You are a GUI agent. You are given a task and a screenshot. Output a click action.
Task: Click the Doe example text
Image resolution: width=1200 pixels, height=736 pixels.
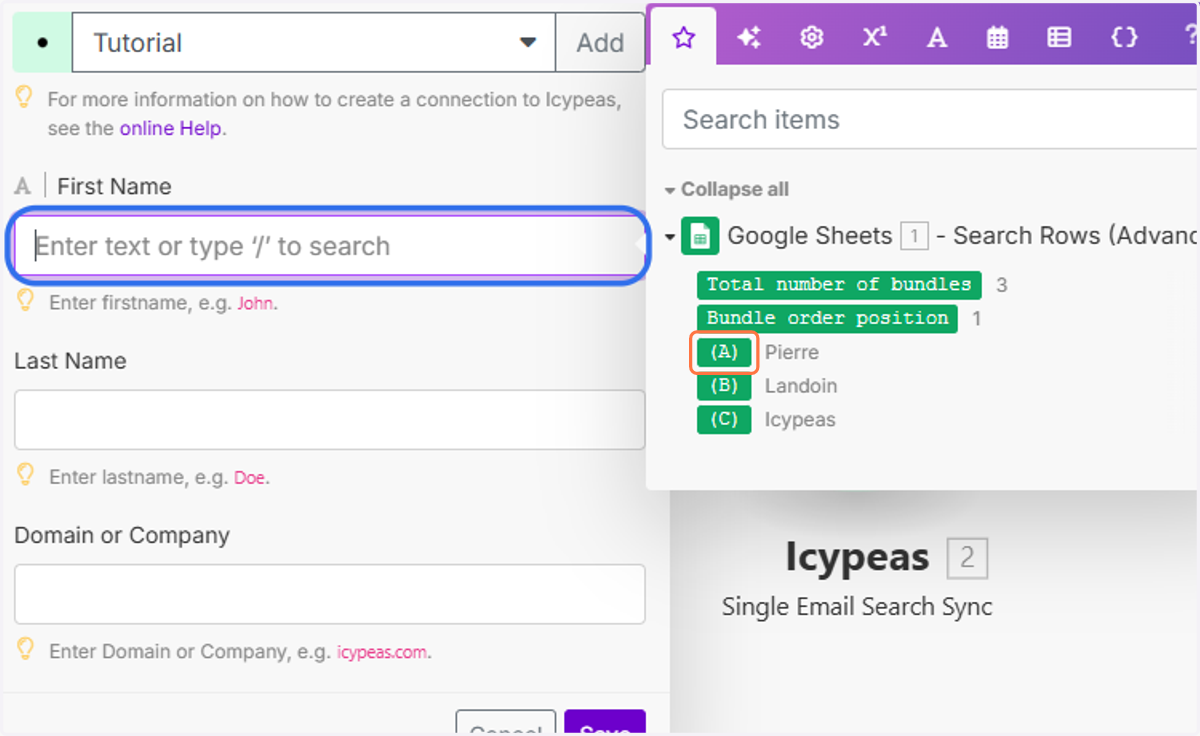pyautogui.click(x=250, y=478)
